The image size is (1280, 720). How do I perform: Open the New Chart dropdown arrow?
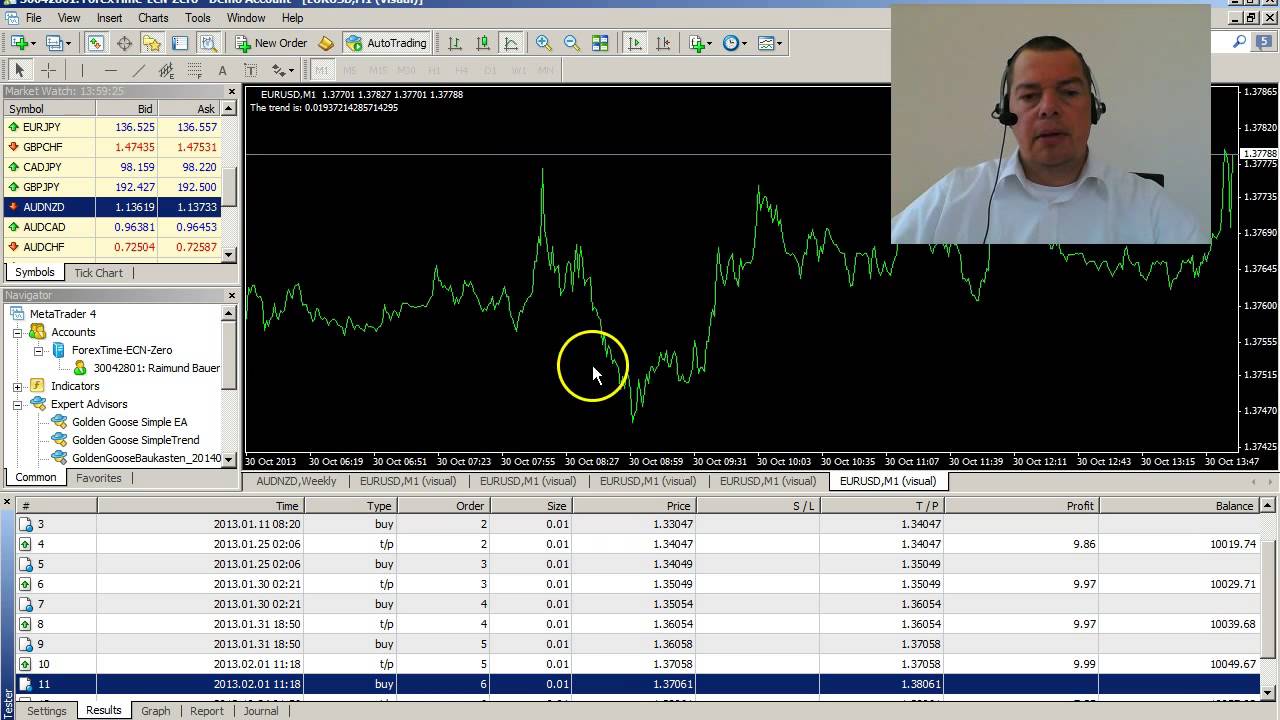[x=33, y=43]
